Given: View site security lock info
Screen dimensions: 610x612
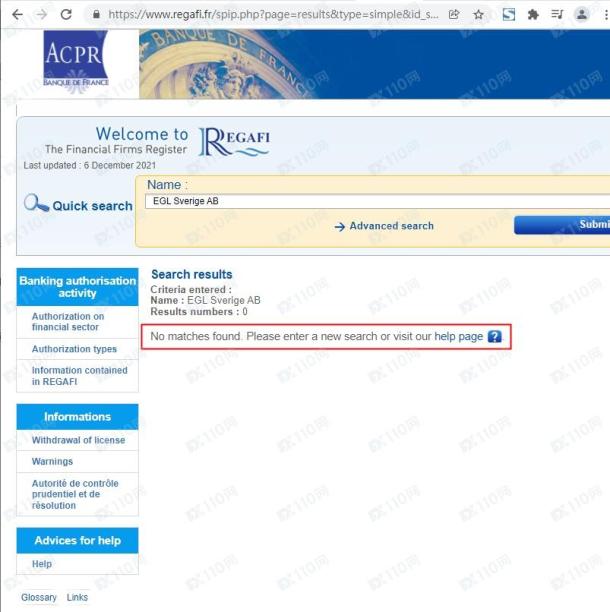Looking at the screenshot, I should (96, 15).
